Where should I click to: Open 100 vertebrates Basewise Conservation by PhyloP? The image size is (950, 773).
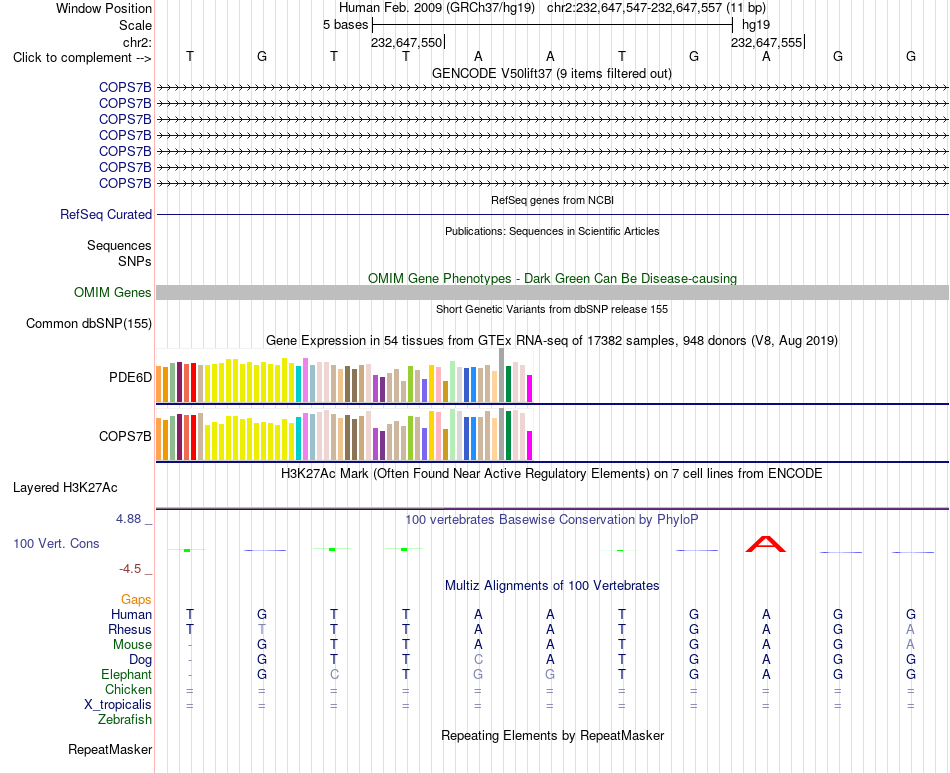tap(552, 519)
